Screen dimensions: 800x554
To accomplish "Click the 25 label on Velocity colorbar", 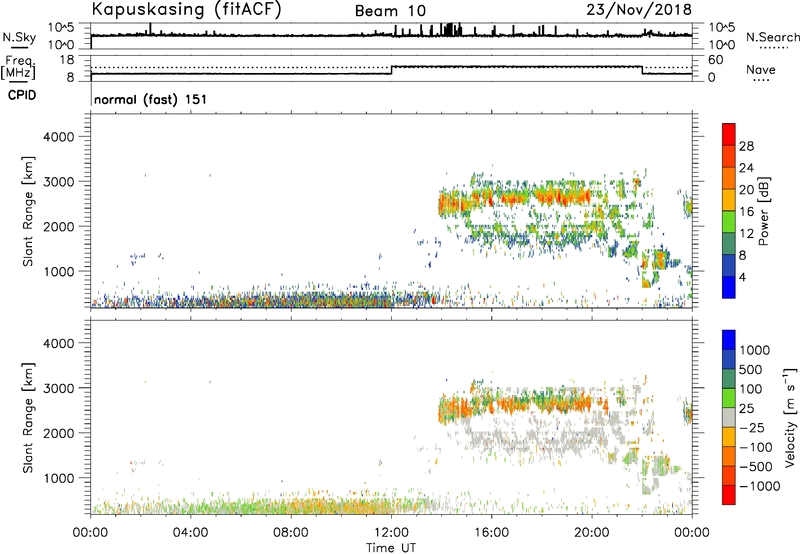I will [x=746, y=409].
